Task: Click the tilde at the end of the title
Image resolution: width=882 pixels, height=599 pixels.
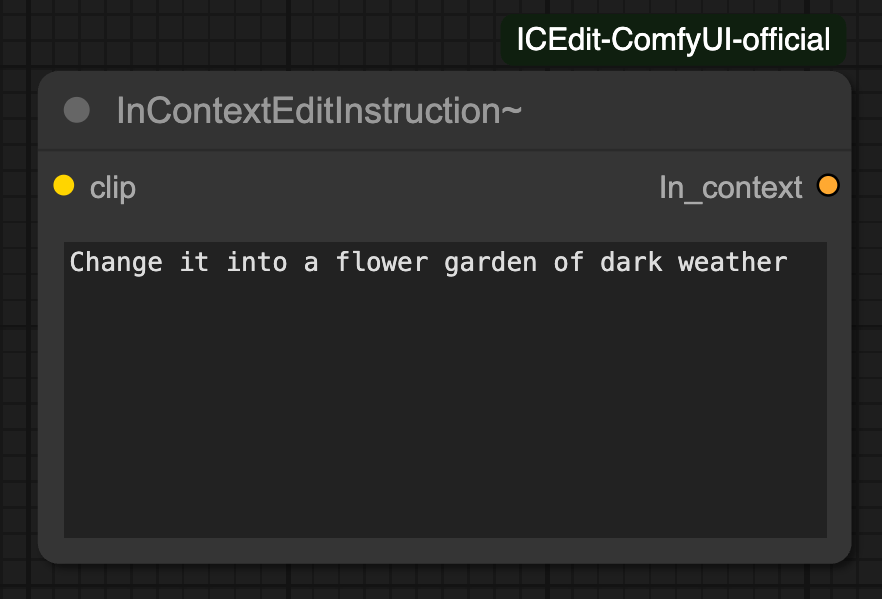Action: pyautogui.click(x=511, y=111)
